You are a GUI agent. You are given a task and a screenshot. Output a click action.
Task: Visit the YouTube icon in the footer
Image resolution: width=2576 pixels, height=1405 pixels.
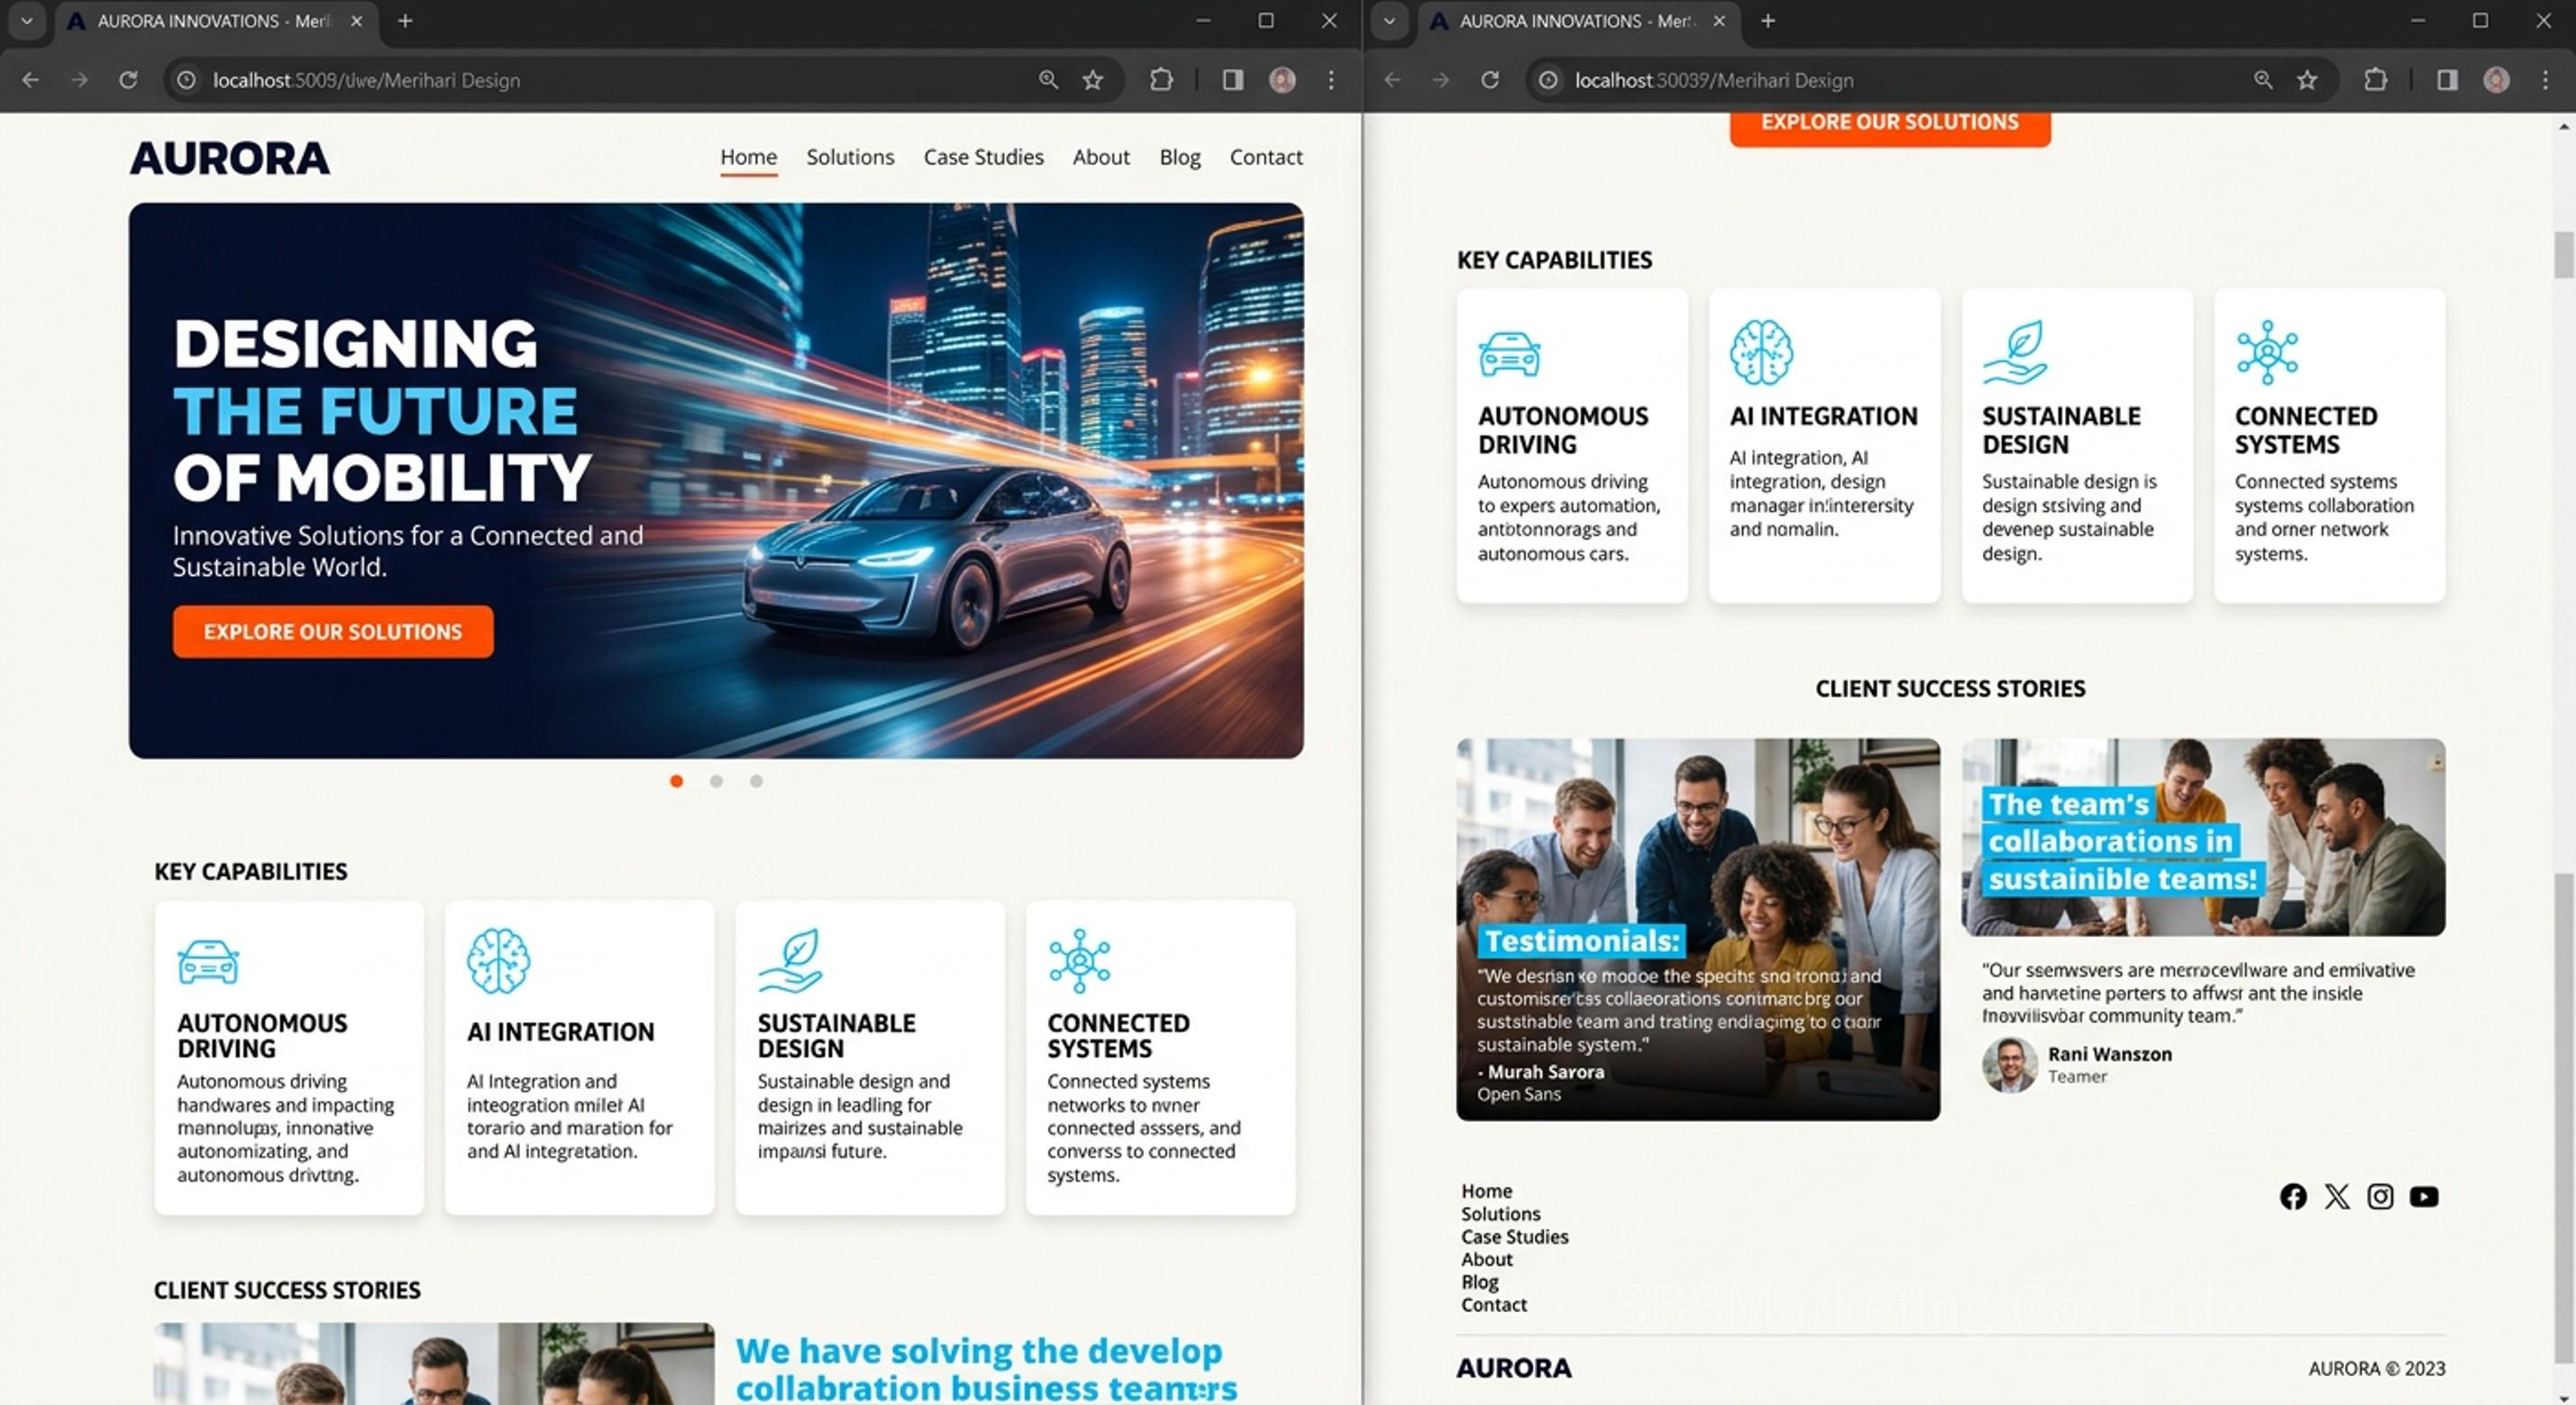(2424, 1196)
